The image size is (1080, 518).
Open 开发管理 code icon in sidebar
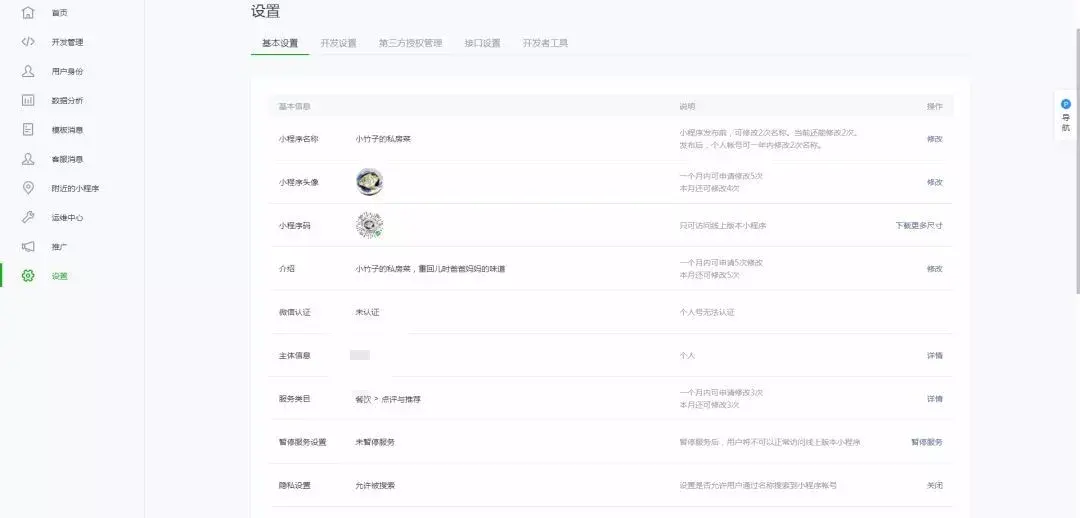28,42
